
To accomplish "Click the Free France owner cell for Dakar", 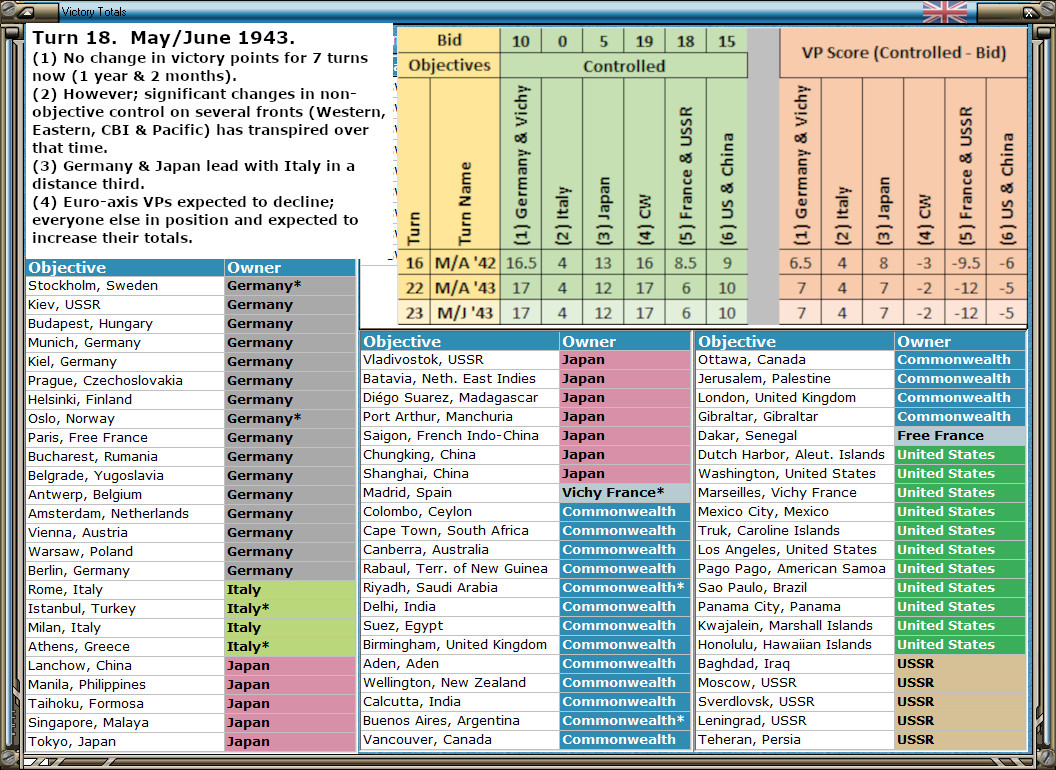I will click(960, 435).
